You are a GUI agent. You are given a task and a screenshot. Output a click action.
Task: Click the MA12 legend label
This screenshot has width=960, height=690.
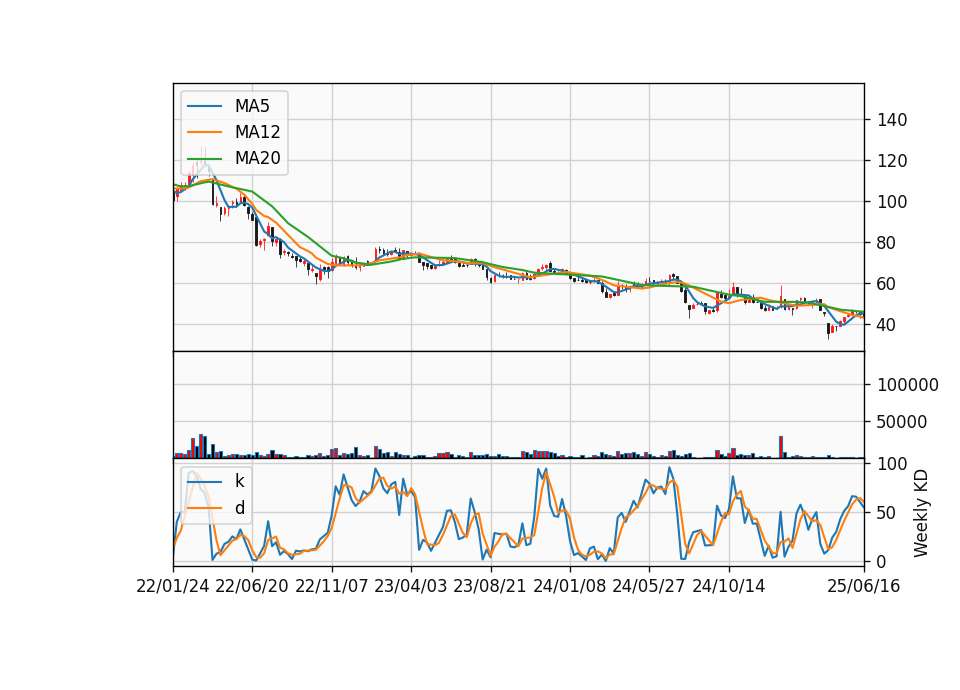257,132
